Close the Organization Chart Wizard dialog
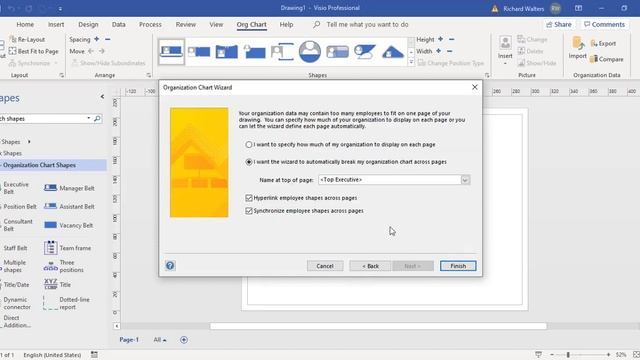 click(x=475, y=87)
